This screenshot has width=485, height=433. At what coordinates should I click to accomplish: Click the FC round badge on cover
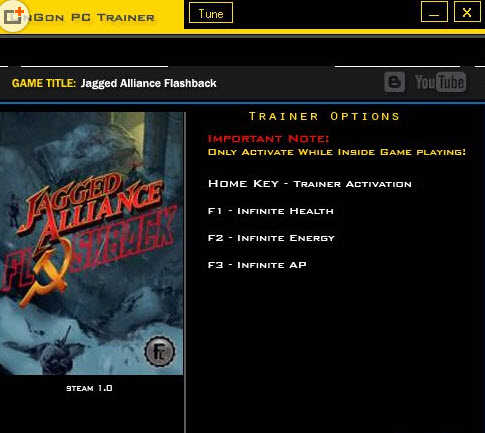point(160,352)
